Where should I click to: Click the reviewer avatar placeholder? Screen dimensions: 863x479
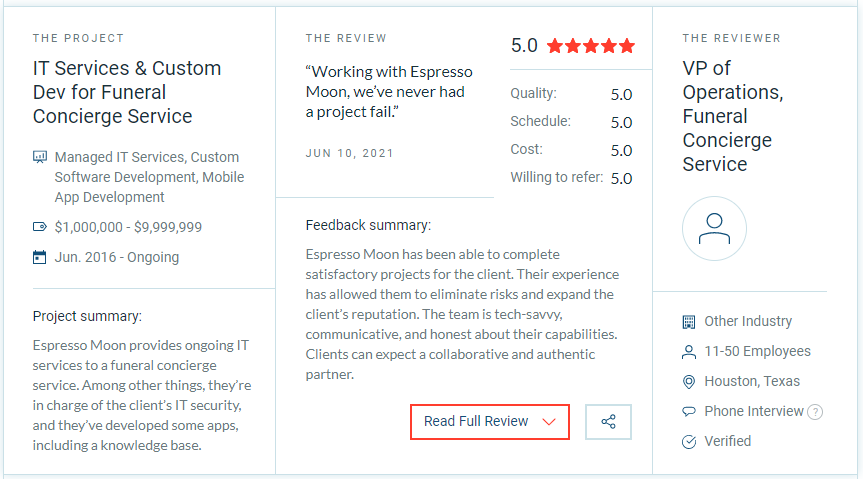[714, 228]
